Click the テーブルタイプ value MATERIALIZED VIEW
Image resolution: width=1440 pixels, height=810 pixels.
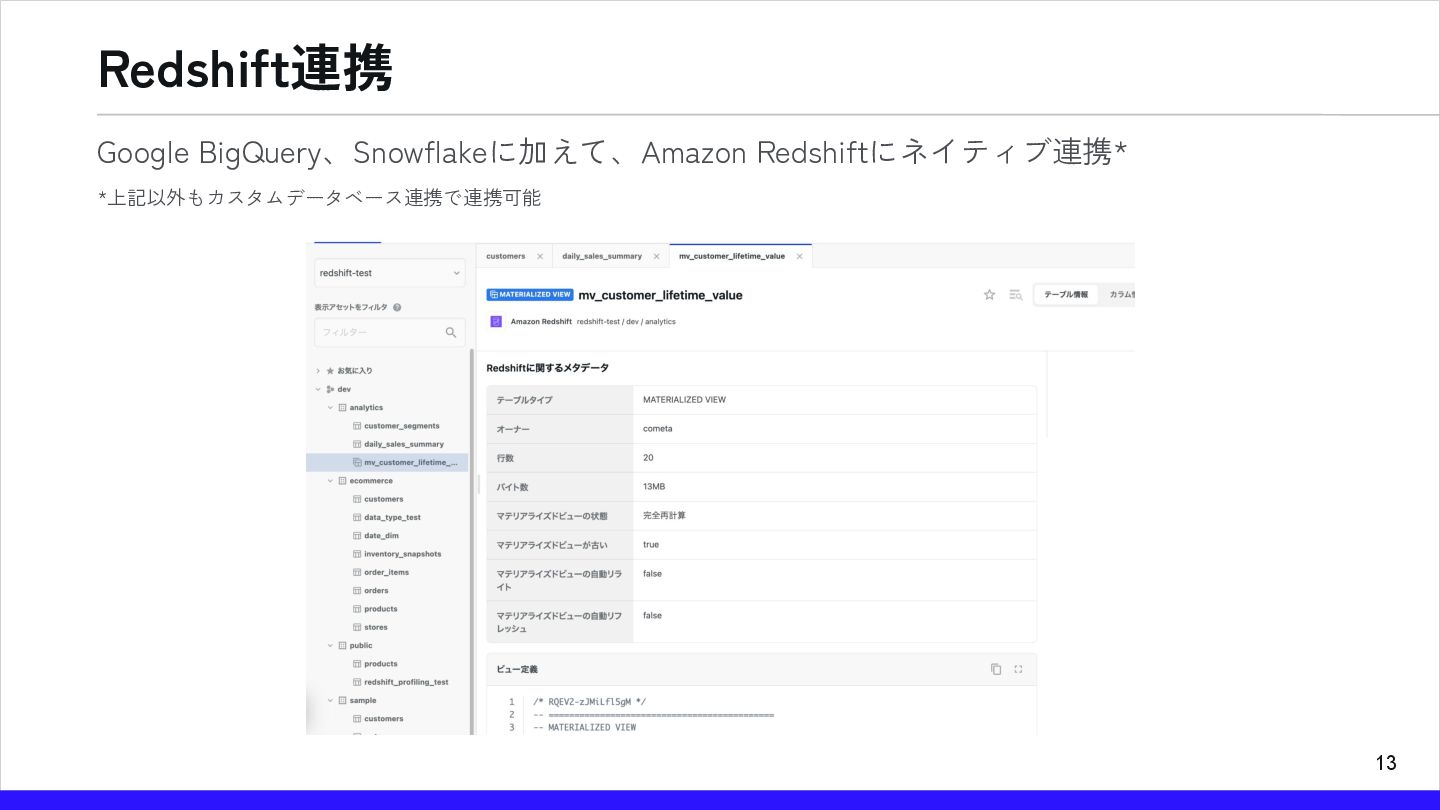[684, 400]
